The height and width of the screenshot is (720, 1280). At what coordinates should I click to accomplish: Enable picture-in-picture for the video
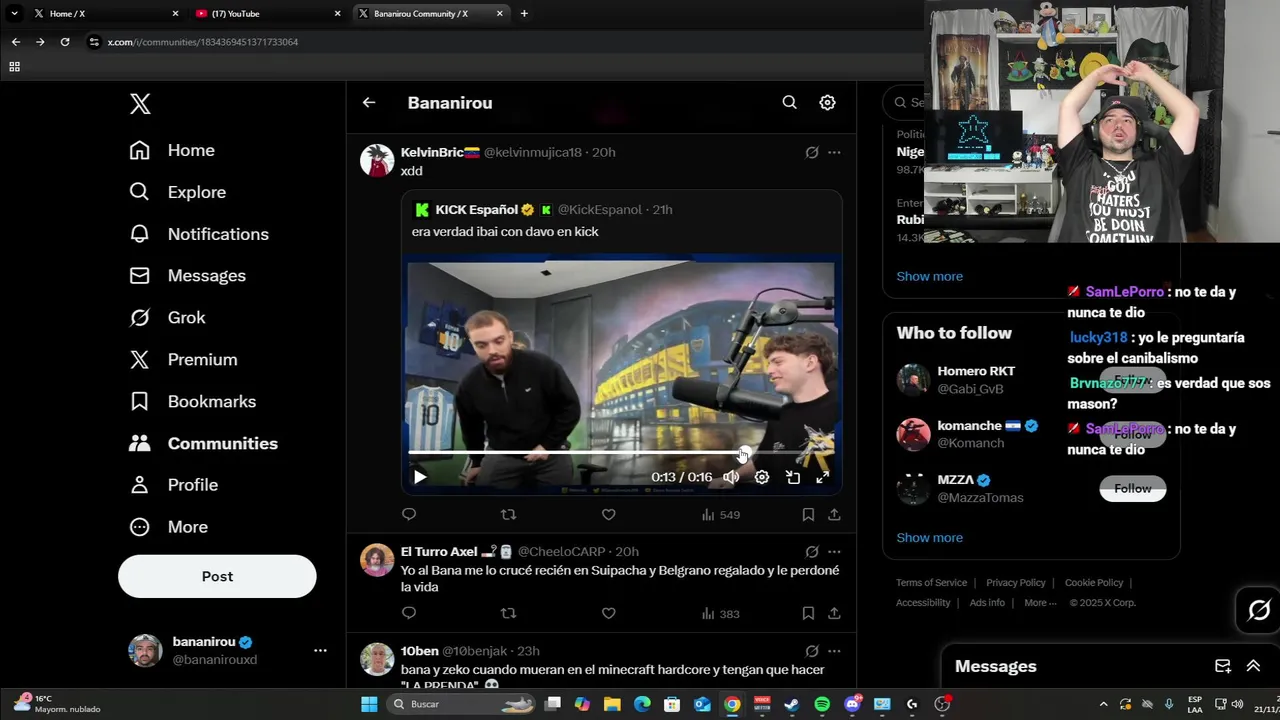pos(792,477)
